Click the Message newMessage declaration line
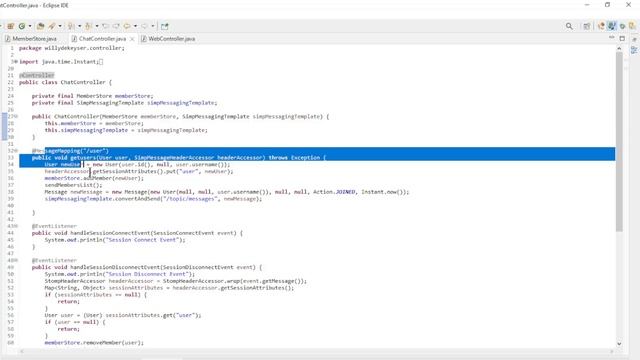Viewport: 640px width, 360px height. pos(227,192)
